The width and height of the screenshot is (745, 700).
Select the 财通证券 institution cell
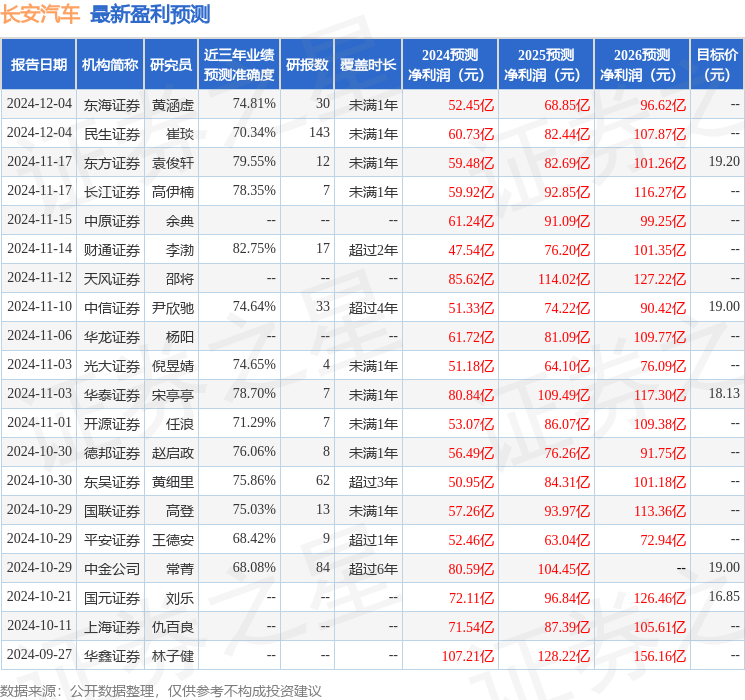tap(112, 250)
